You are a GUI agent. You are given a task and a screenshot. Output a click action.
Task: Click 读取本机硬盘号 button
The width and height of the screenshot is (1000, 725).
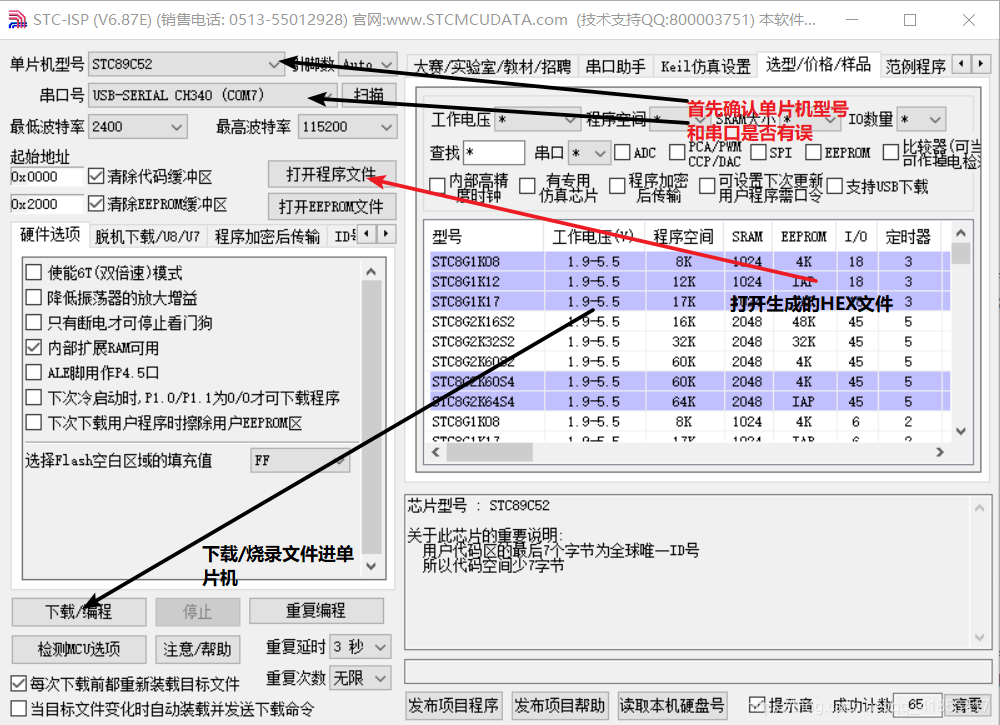click(672, 705)
